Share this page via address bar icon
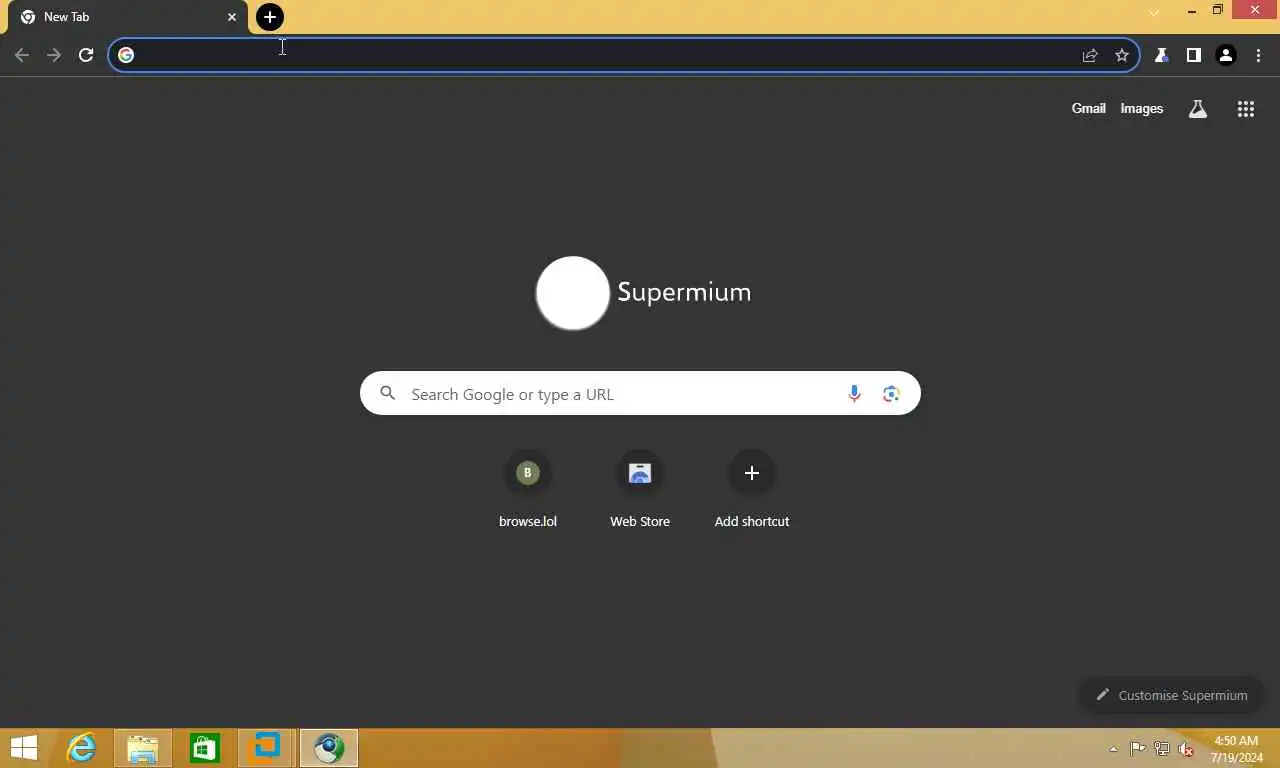This screenshot has width=1280, height=768. [1090, 55]
